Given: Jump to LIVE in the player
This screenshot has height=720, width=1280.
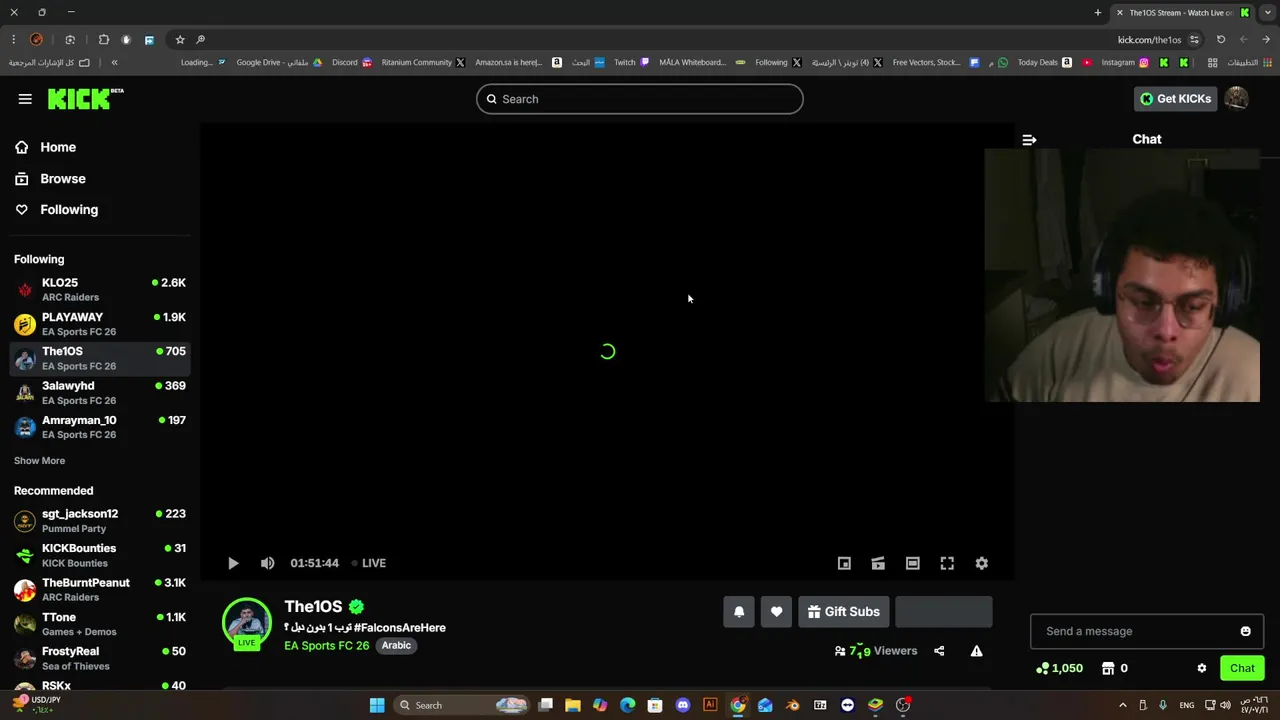Looking at the screenshot, I should point(369,563).
